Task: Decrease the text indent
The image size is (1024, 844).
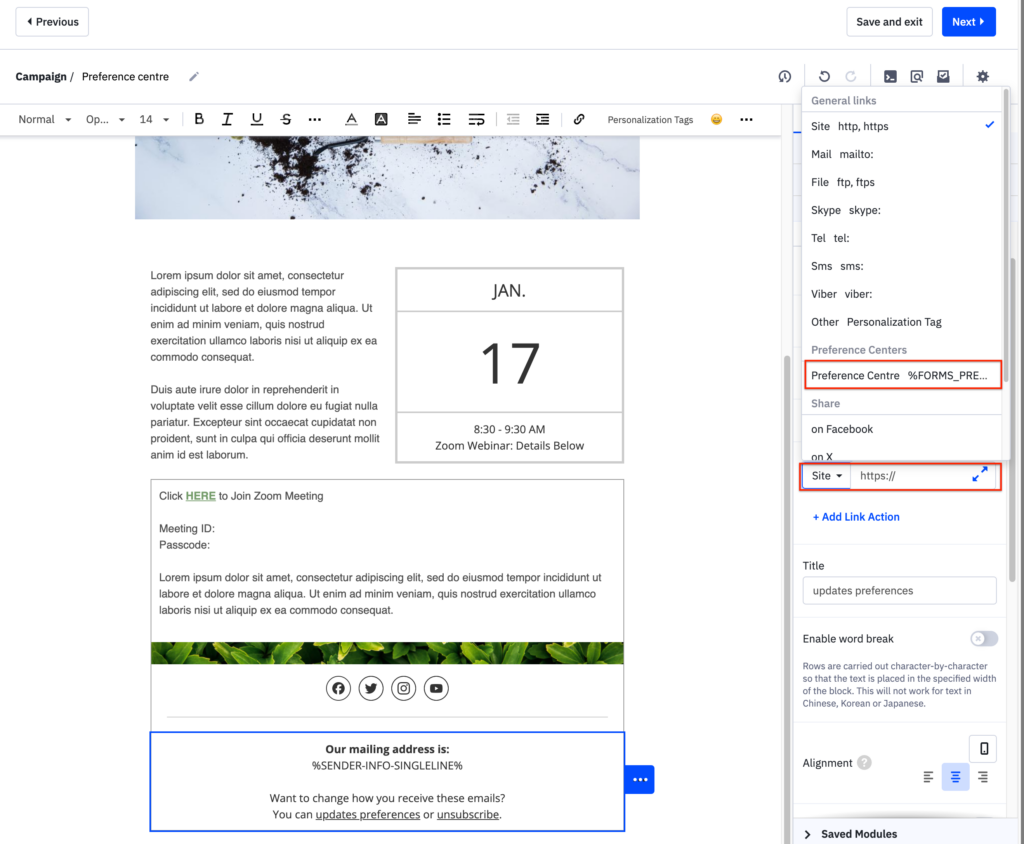Action: tap(513, 119)
